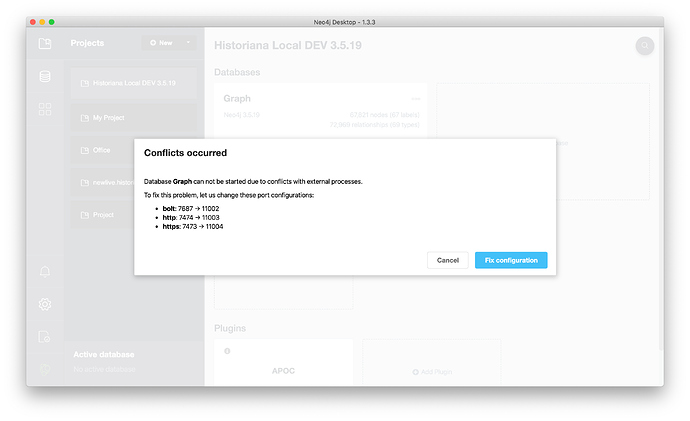Click the Plugins section heading

pos(230,328)
